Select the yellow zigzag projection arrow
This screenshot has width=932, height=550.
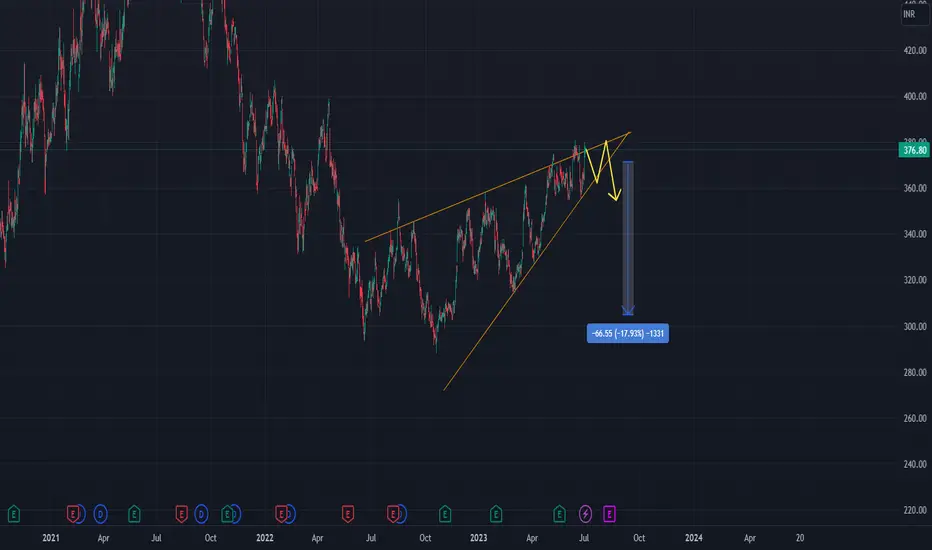pyautogui.click(x=603, y=169)
